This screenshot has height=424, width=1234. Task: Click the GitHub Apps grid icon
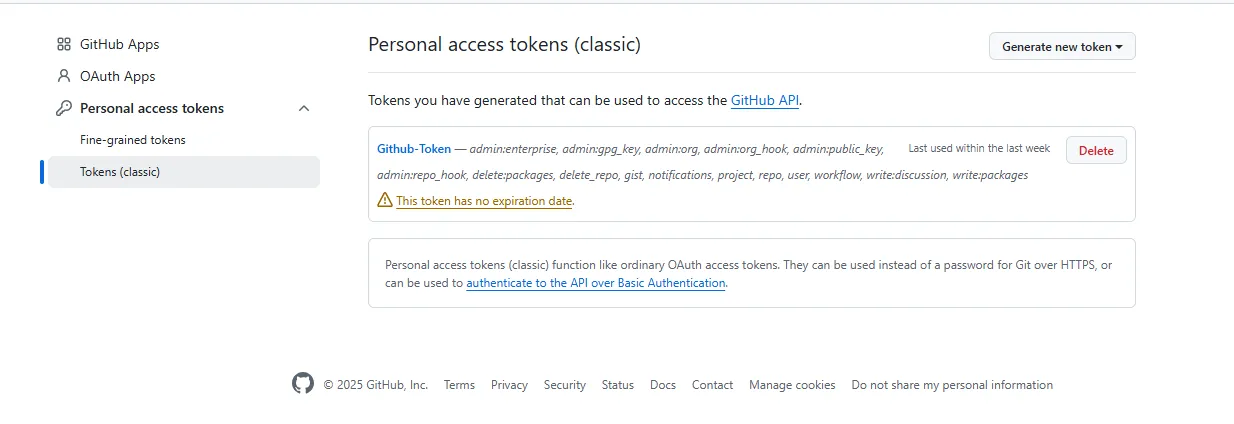point(64,44)
